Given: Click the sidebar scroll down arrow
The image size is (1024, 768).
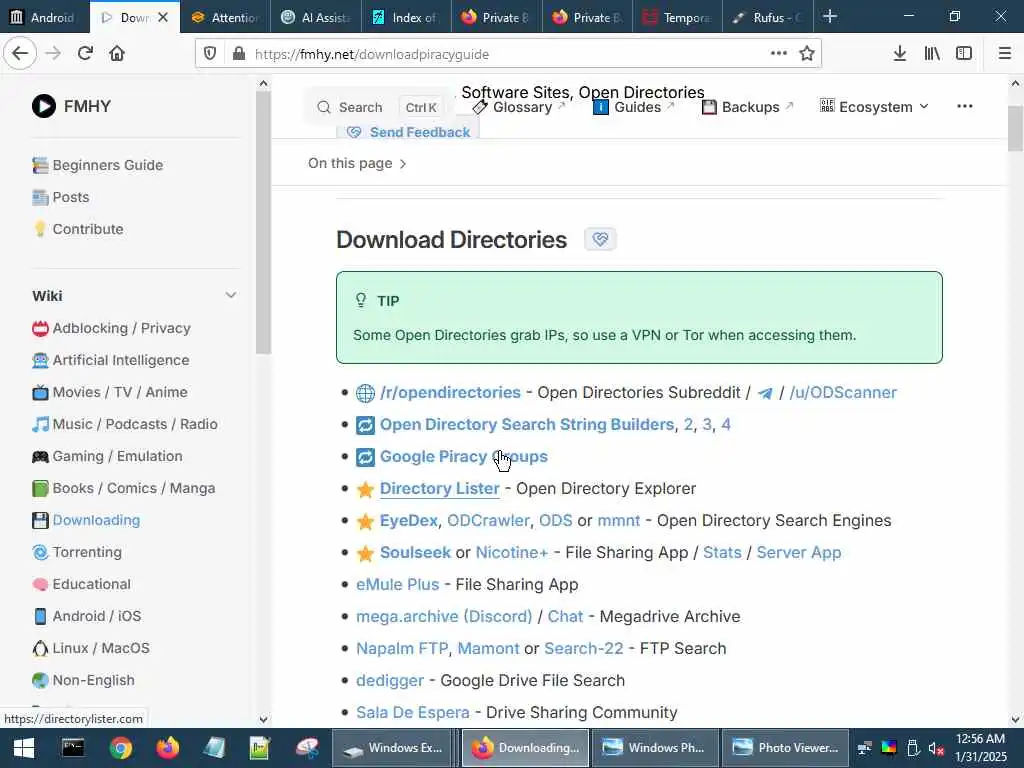Looking at the screenshot, I should coord(263,720).
